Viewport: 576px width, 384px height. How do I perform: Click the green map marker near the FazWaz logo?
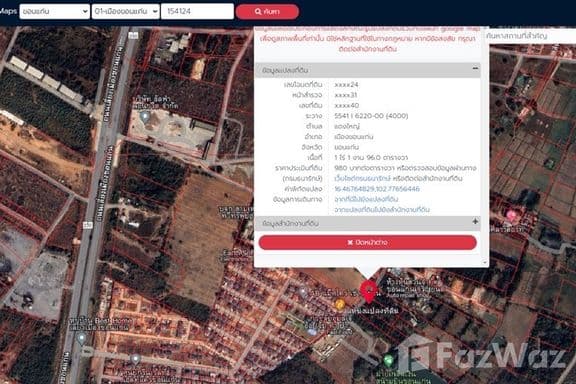click(x=388, y=360)
